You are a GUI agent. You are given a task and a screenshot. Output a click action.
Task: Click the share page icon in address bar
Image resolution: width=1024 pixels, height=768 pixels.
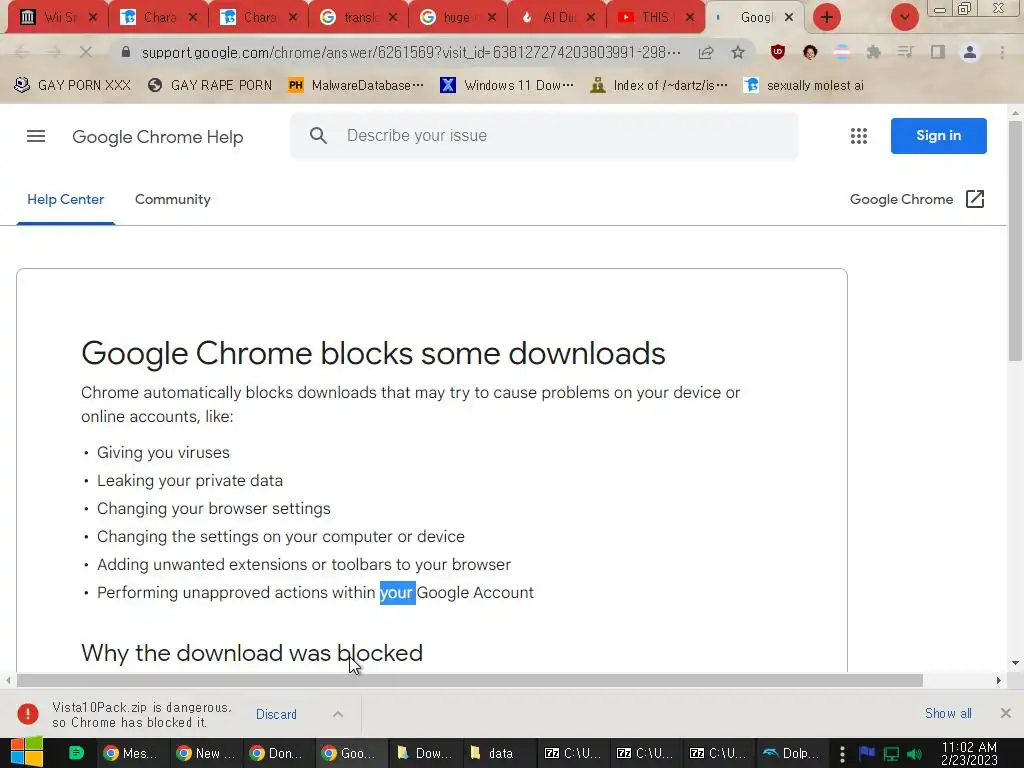pos(706,52)
